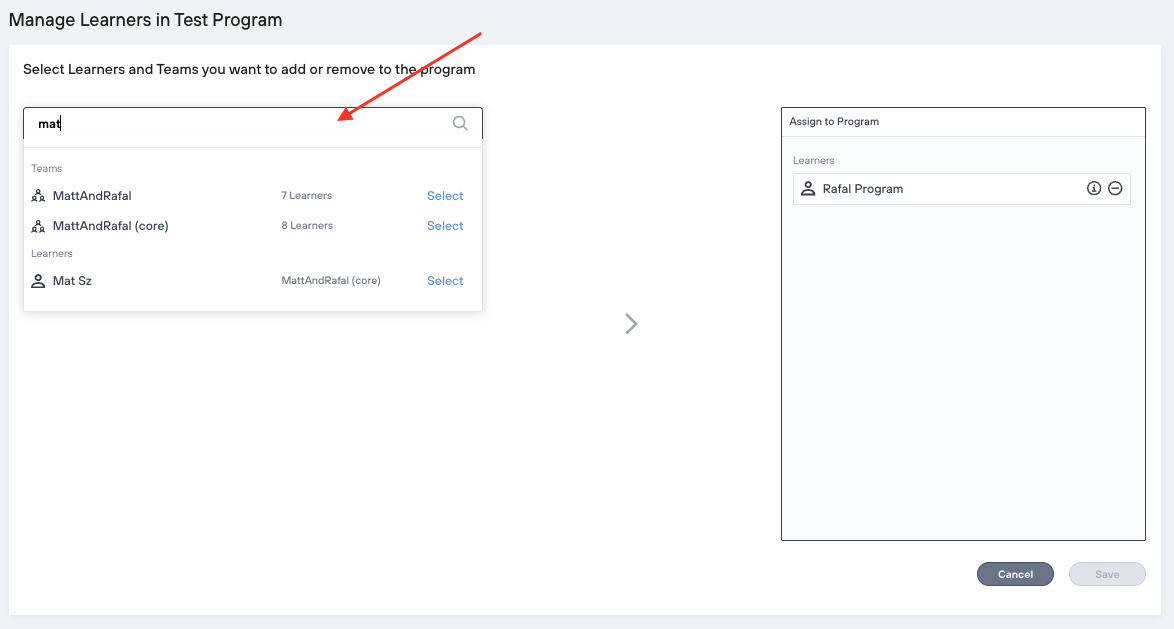Click the person icon beside Mat Sz
Viewport: 1174px width, 629px height.
tap(39, 281)
